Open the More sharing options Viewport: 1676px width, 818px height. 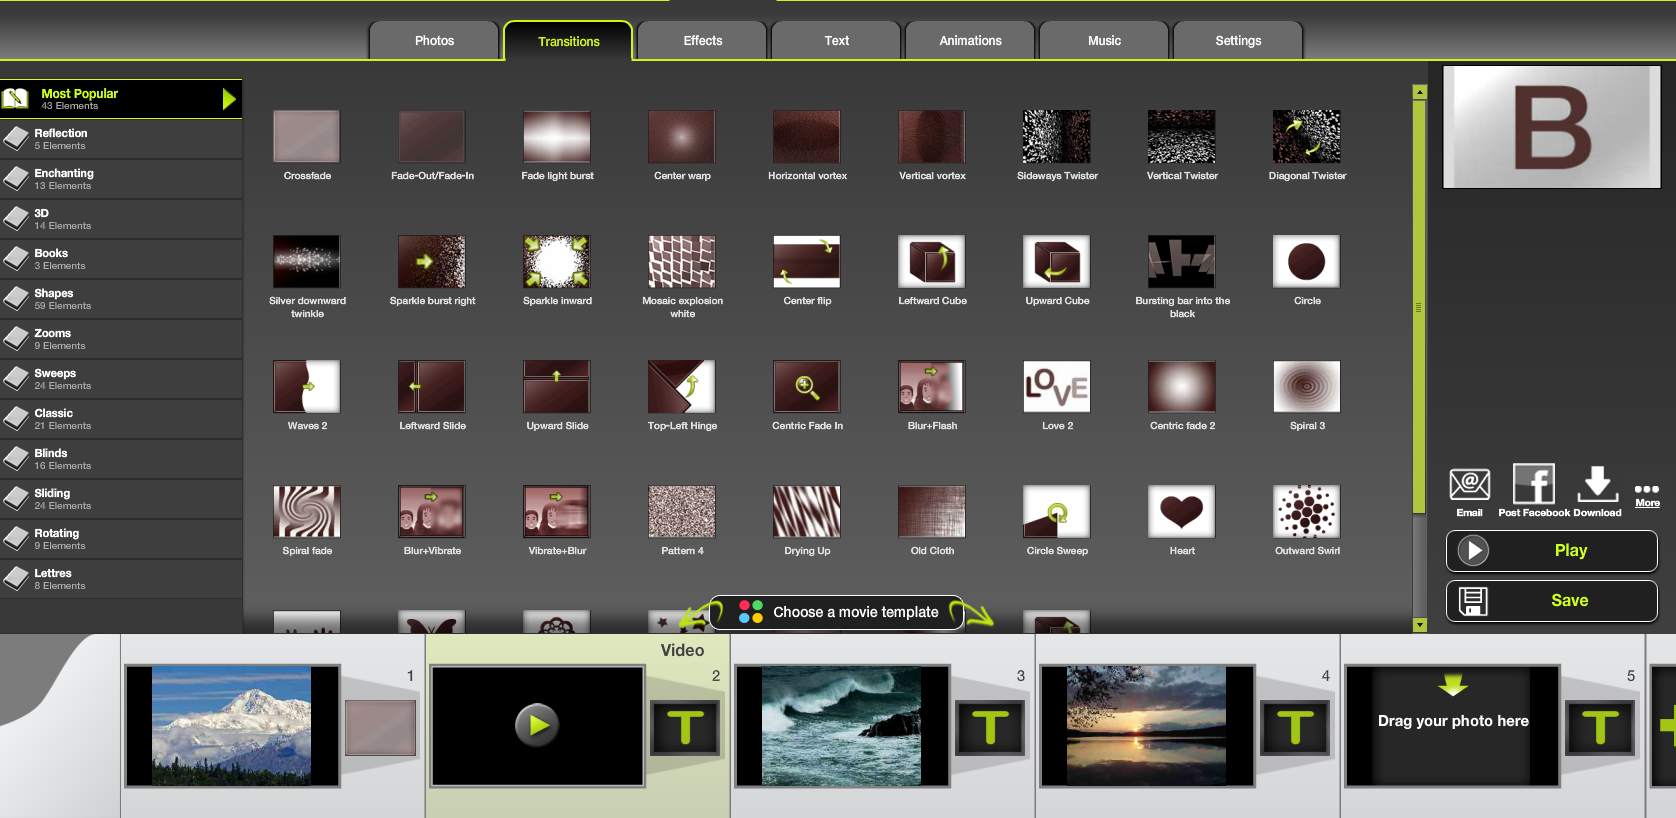click(x=1647, y=495)
